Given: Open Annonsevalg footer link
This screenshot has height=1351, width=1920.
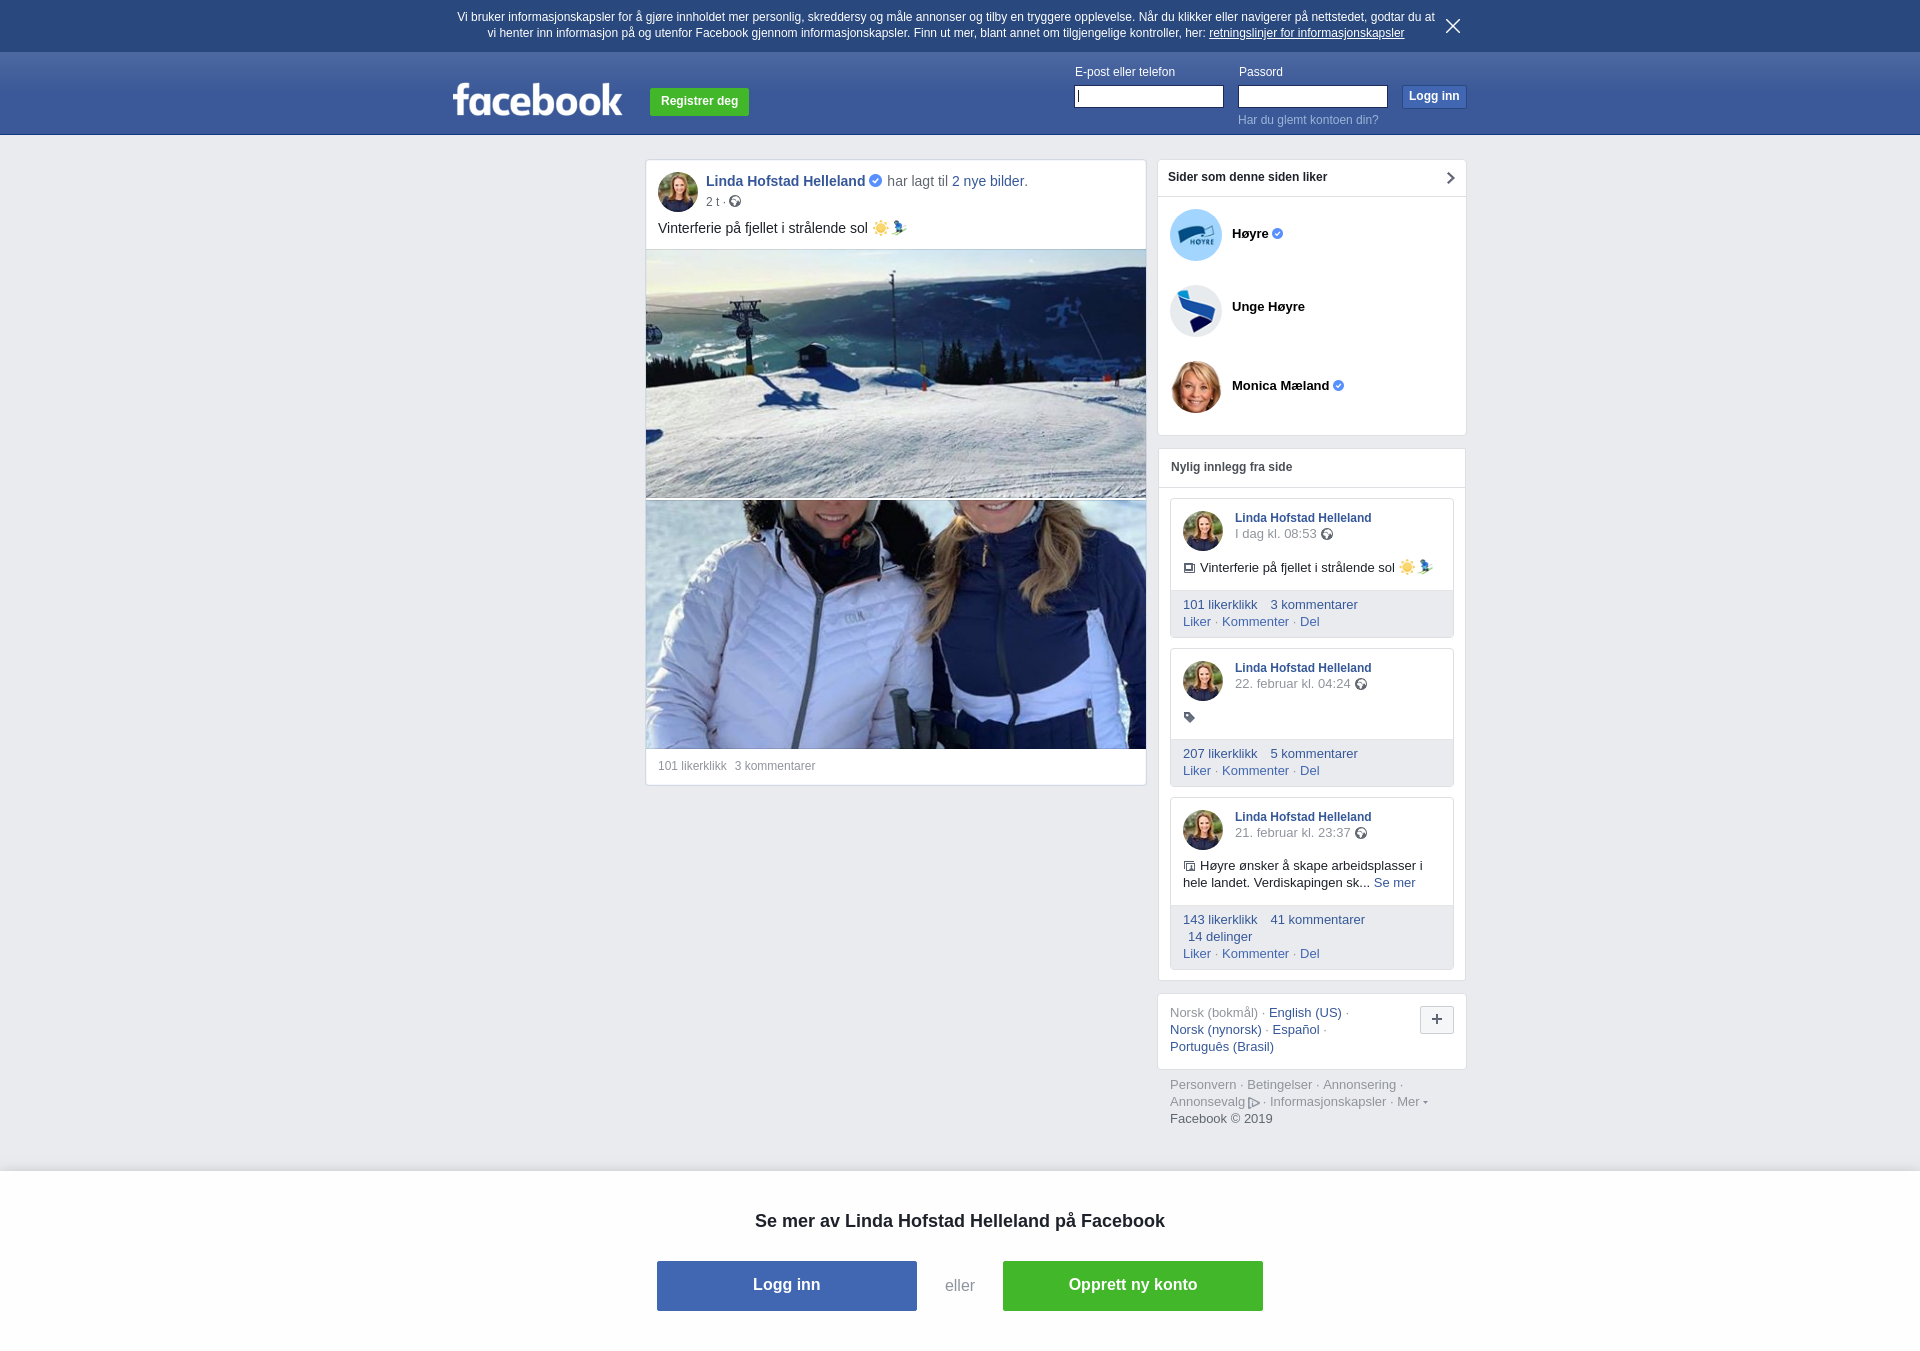Looking at the screenshot, I should [x=1214, y=1102].
